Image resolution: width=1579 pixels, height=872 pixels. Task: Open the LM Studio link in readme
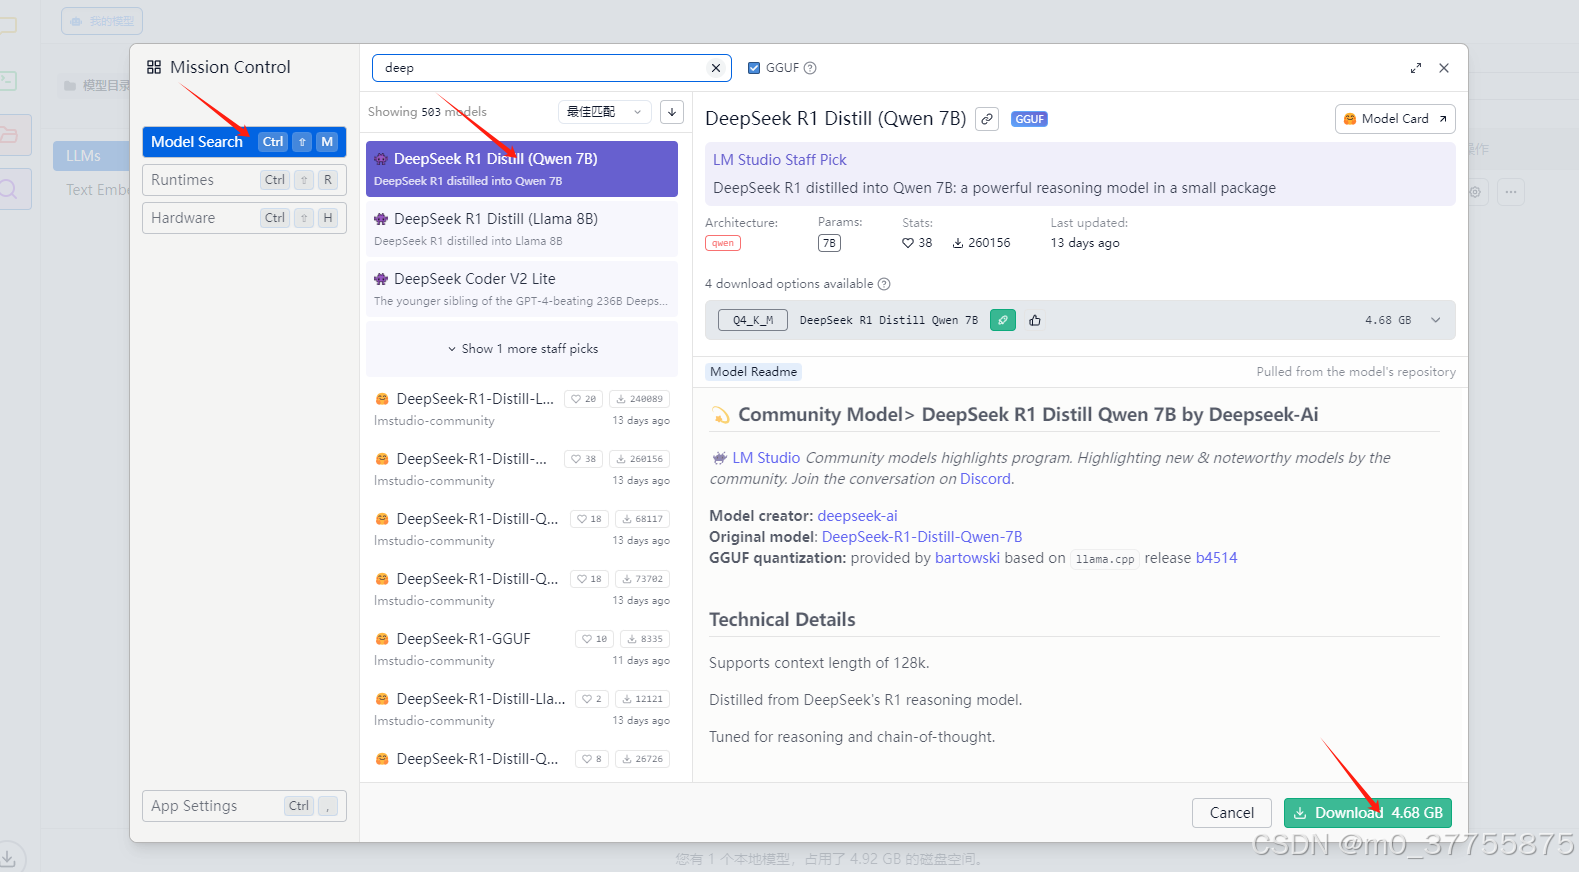[x=766, y=458]
